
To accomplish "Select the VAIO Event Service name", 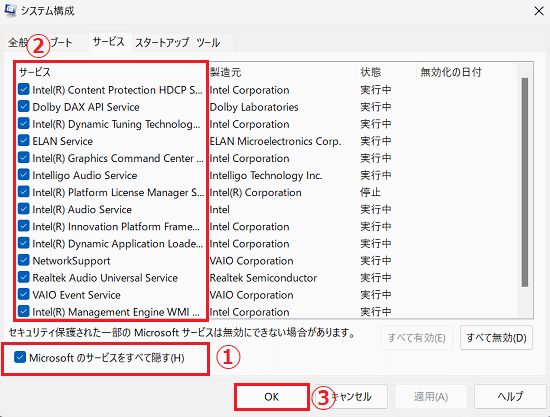I will click(76, 295).
